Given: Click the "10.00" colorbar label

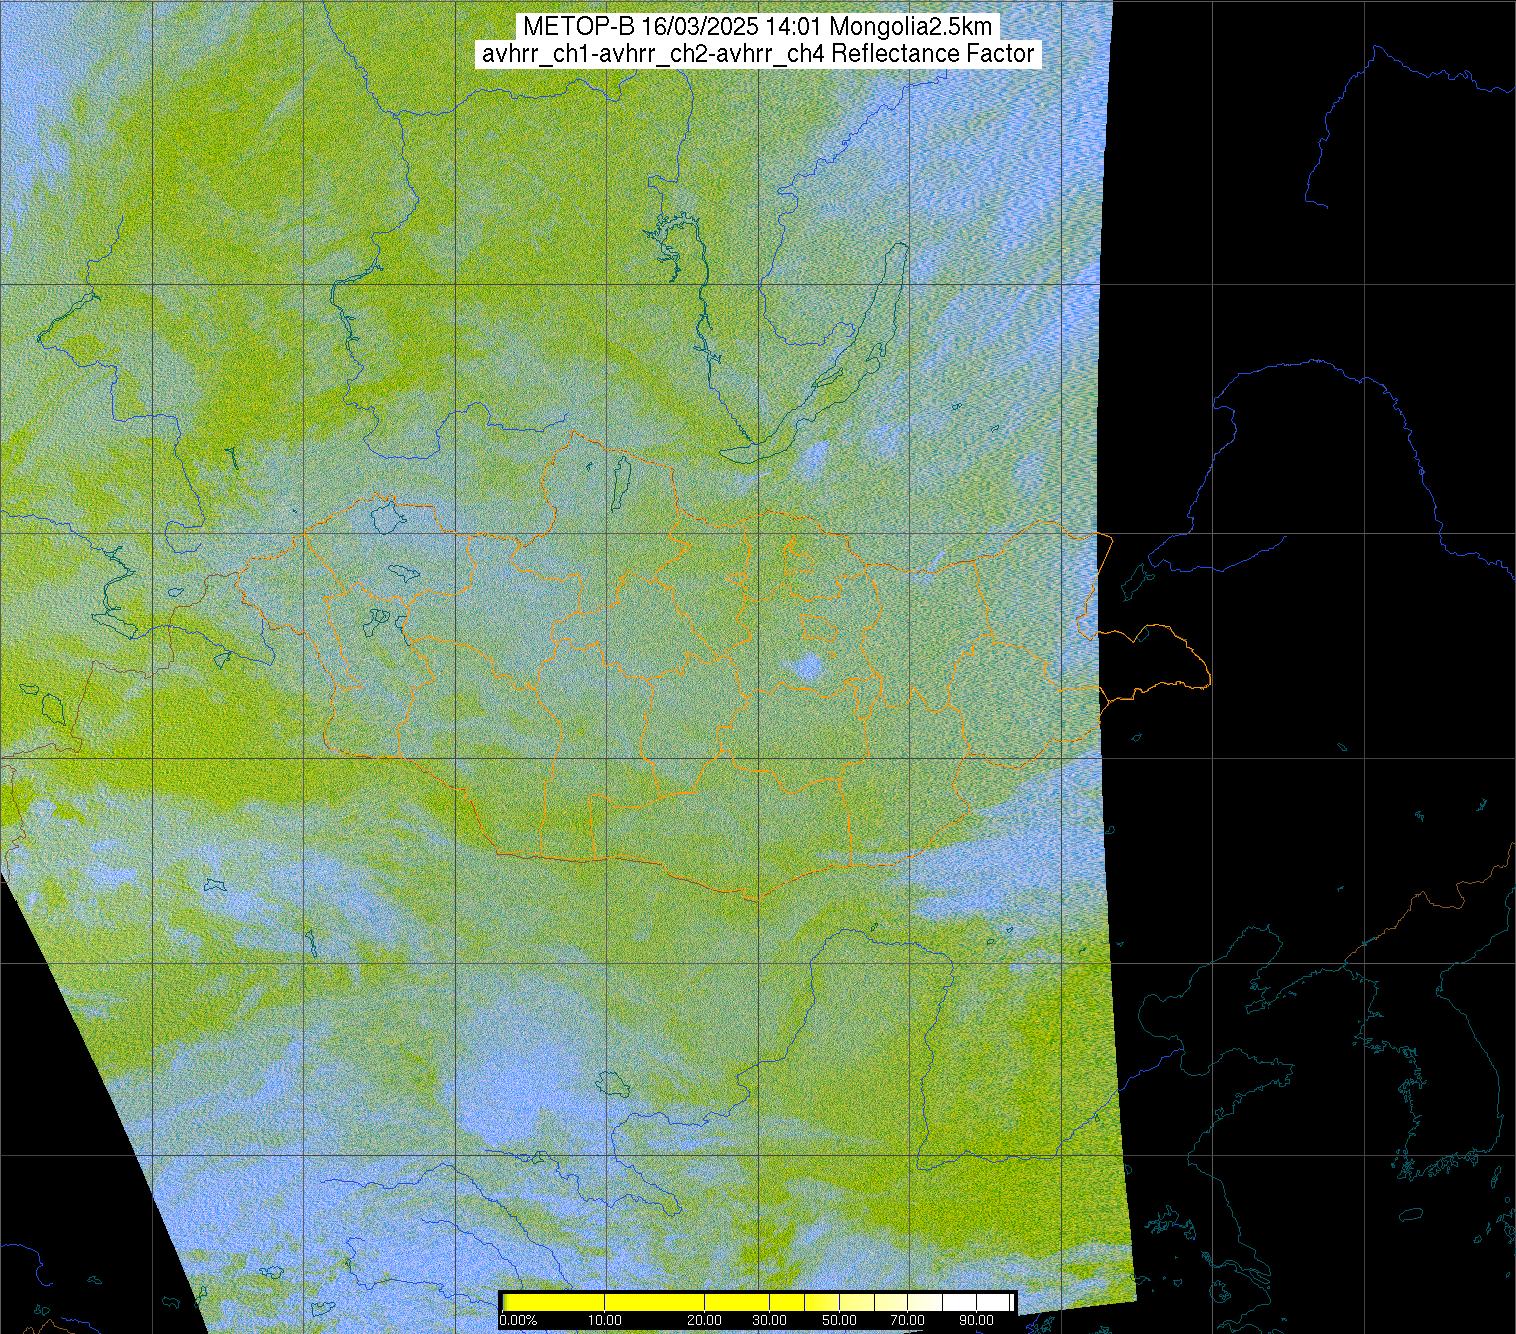Looking at the screenshot, I should click(605, 1320).
